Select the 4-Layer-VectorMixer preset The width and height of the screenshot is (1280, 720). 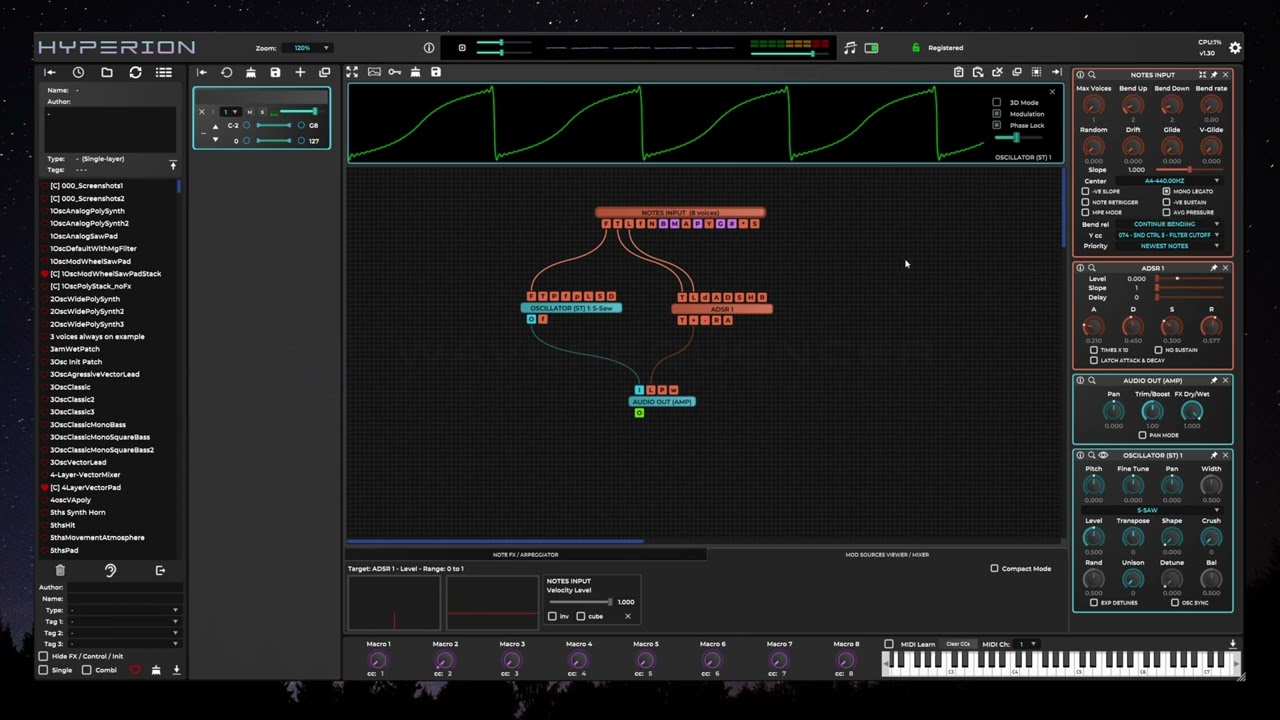coord(85,475)
